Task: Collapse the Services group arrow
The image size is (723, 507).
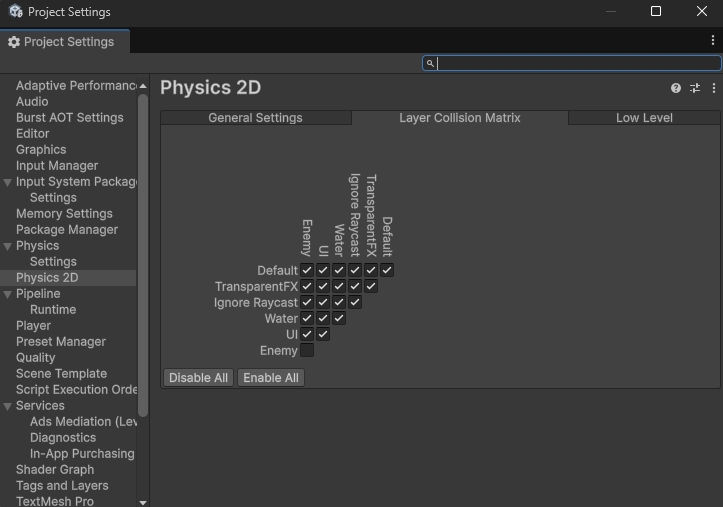Action: click(x=7, y=407)
